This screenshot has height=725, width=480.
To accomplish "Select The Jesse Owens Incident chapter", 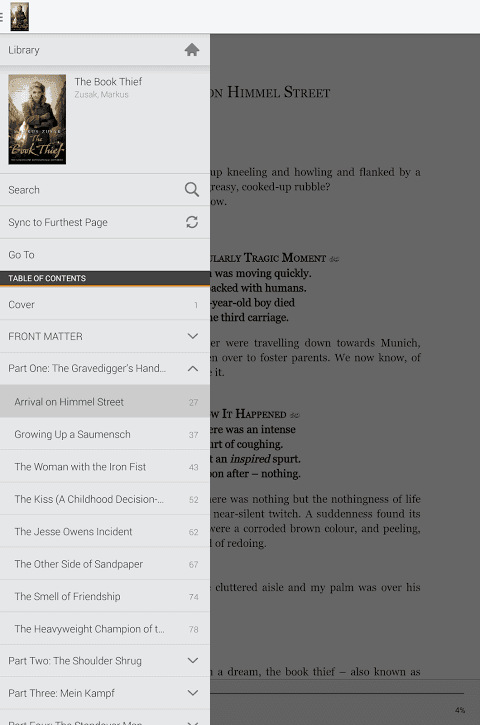I will pos(105,531).
